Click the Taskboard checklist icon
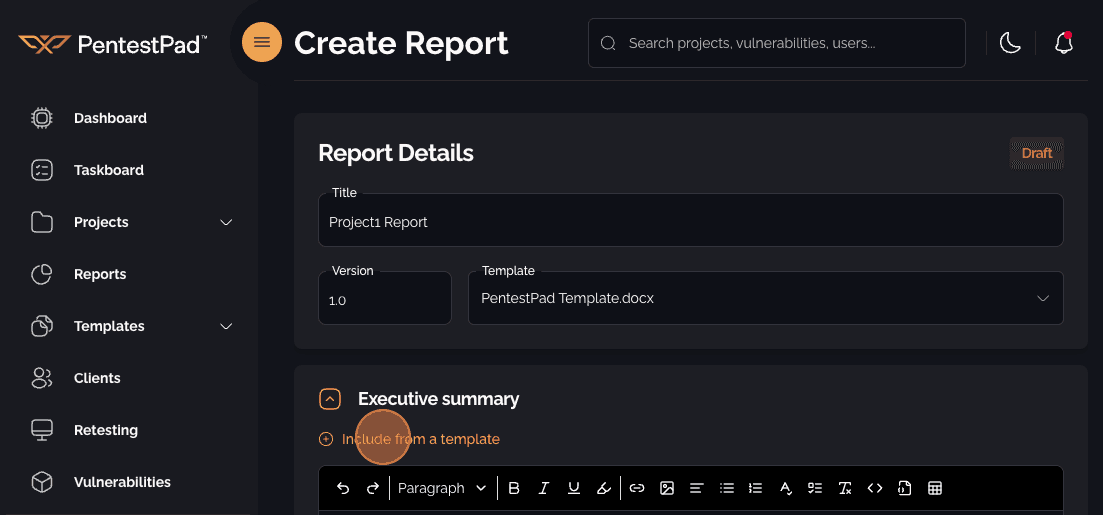The image size is (1103, 515). pos(42,170)
